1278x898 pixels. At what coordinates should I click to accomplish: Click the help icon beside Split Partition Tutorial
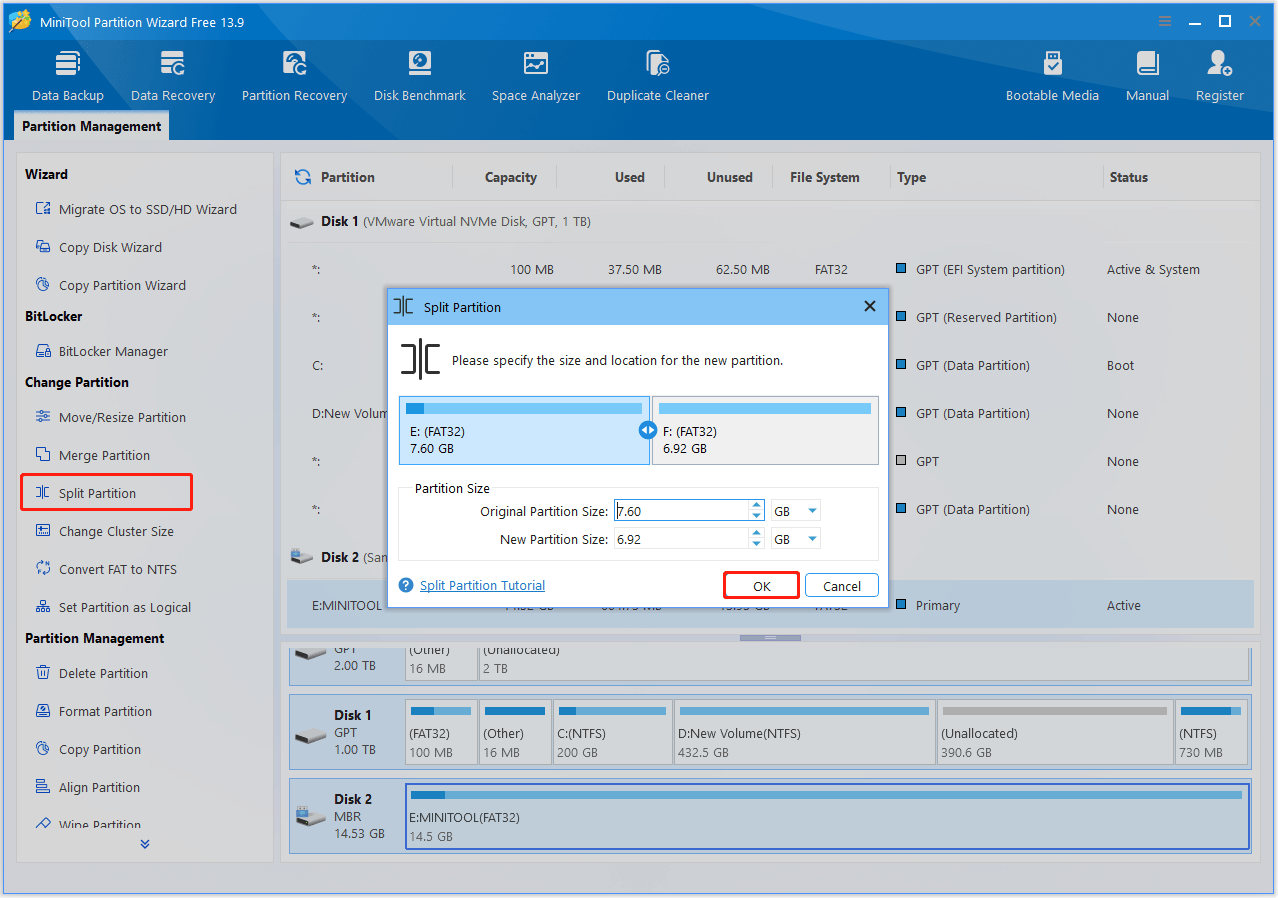pos(406,585)
